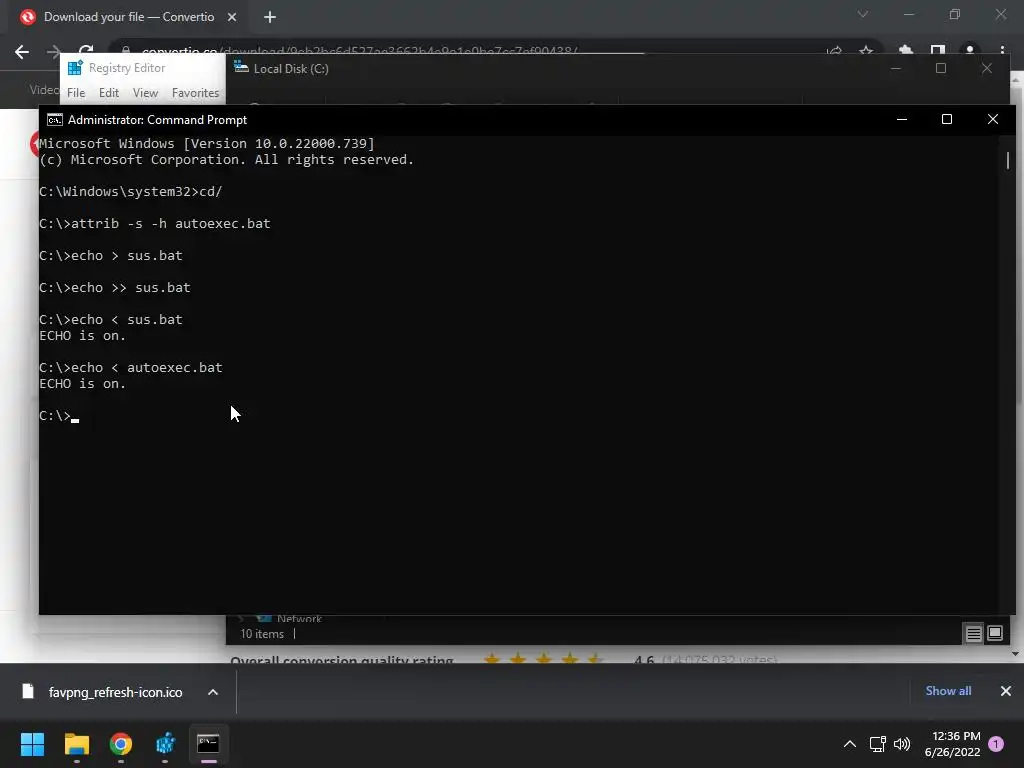Show hidden system tray icons

pos(850,744)
